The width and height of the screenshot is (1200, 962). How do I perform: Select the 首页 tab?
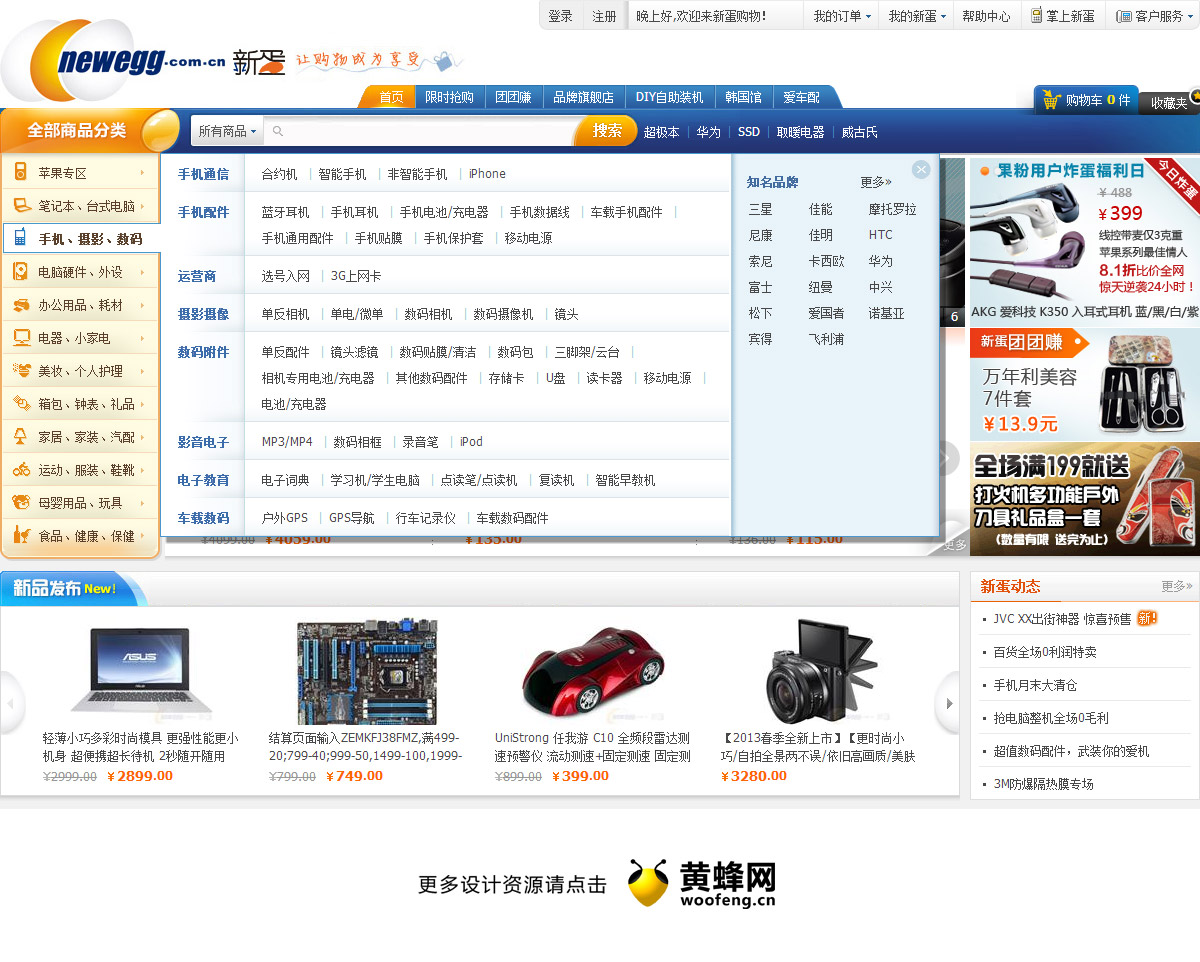pos(391,97)
